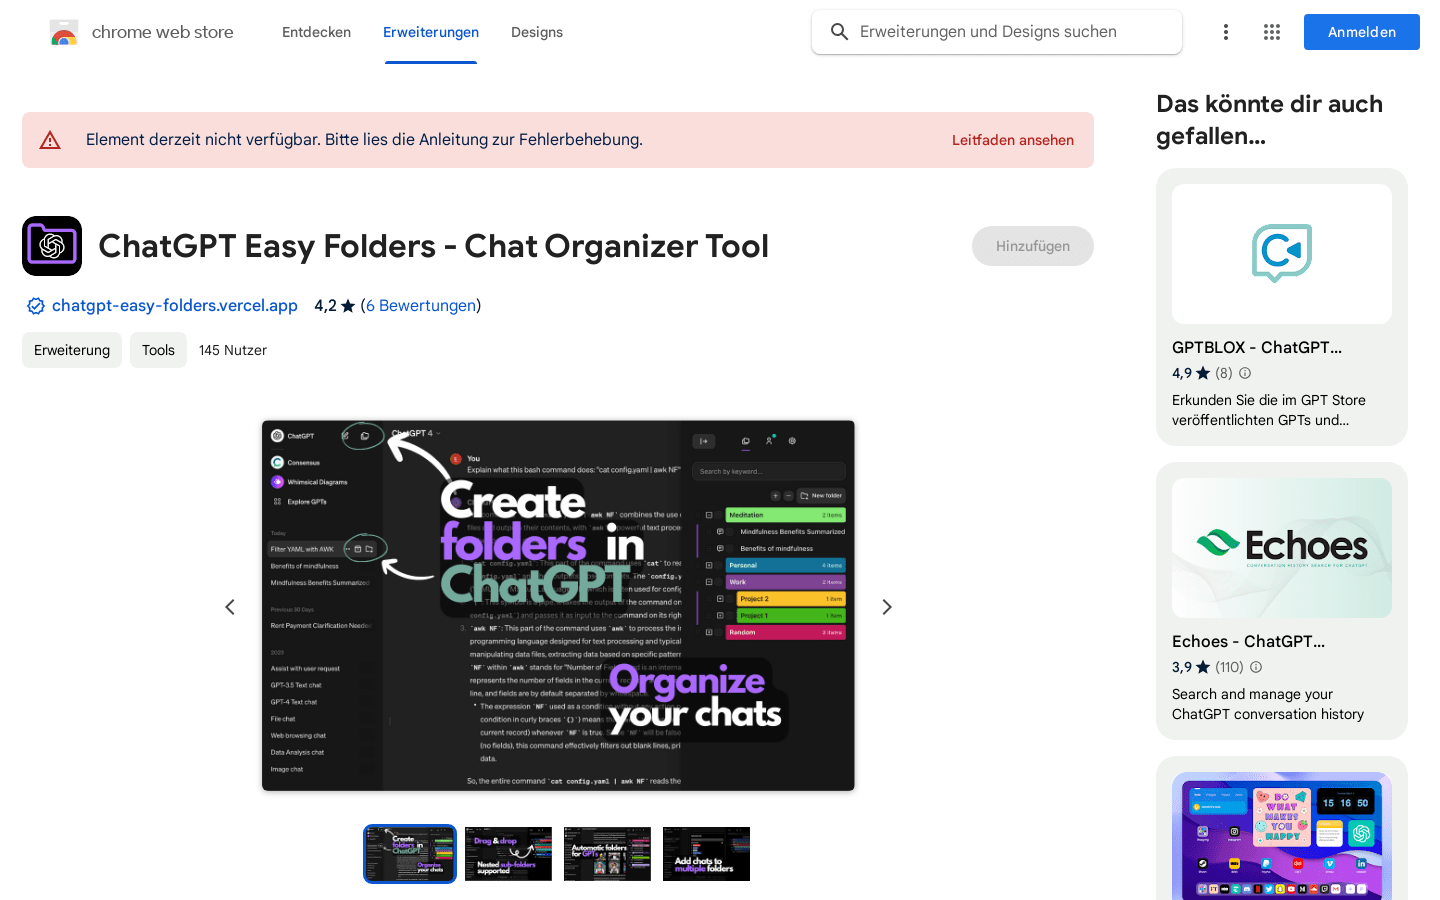Click the Echoes 3,9 rating
Screen dimensions: 1440x900
point(1191,667)
